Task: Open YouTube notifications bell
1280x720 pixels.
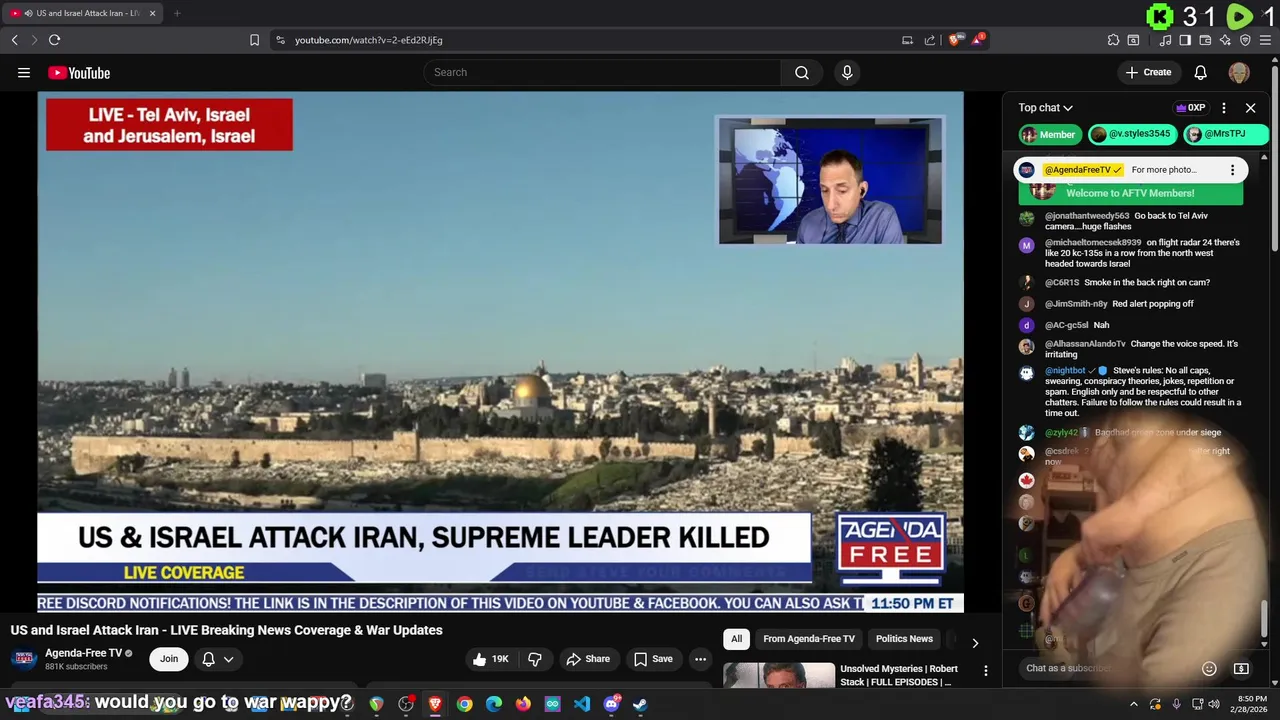Action: pyautogui.click(x=1200, y=72)
